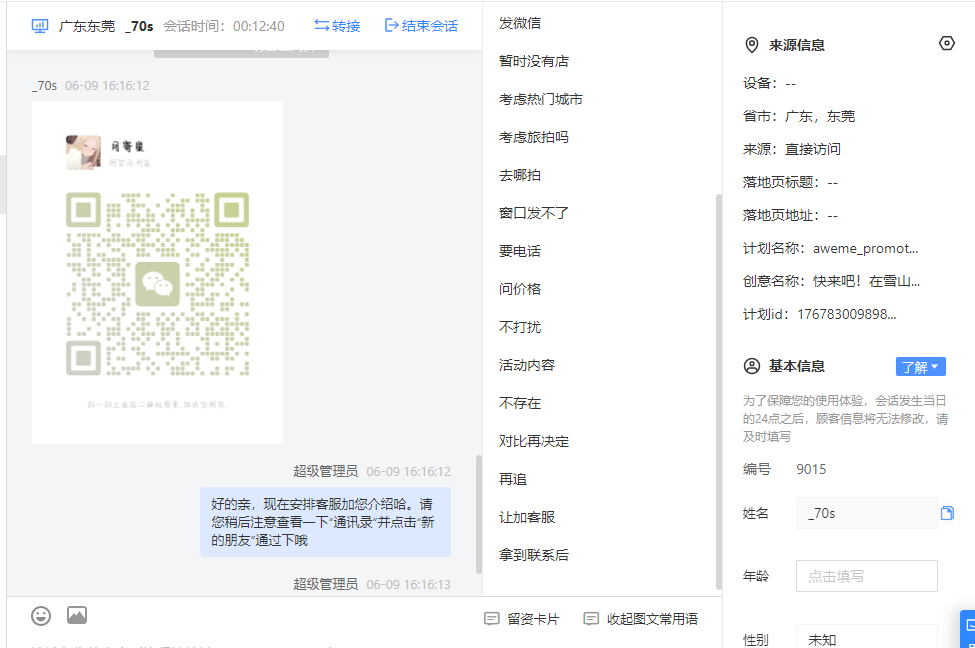Select quick reply 问价格
975x648 pixels.
click(x=520, y=289)
